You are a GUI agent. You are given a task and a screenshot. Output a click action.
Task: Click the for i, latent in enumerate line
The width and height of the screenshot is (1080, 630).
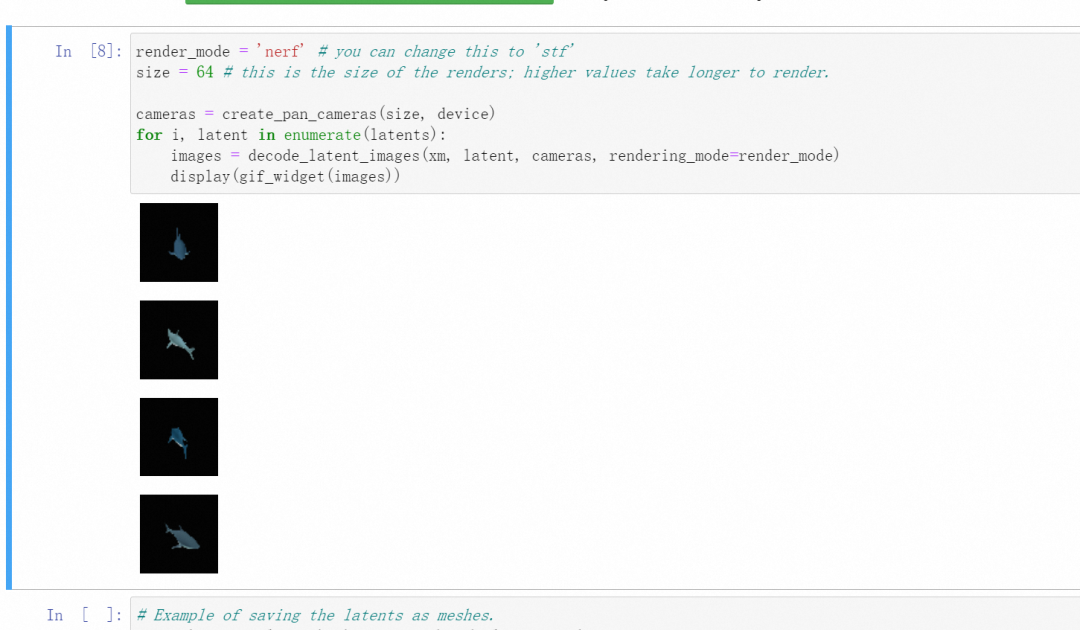click(x=291, y=135)
